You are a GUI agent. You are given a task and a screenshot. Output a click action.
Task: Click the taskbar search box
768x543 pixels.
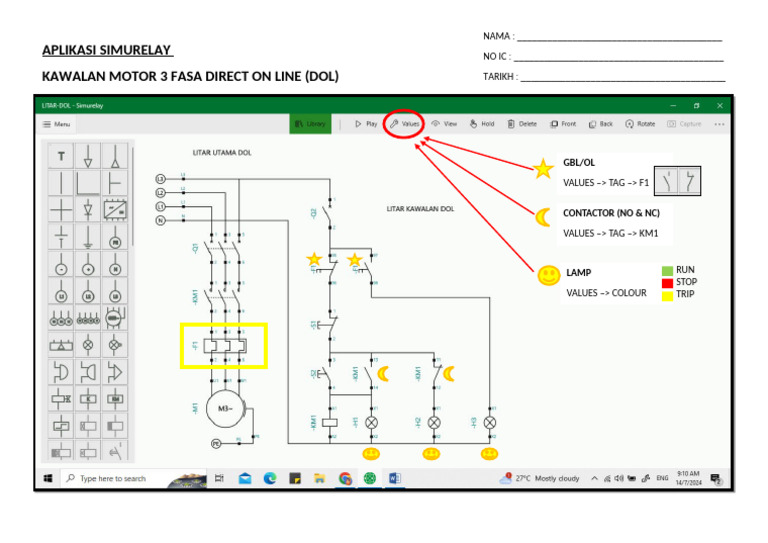pos(133,478)
